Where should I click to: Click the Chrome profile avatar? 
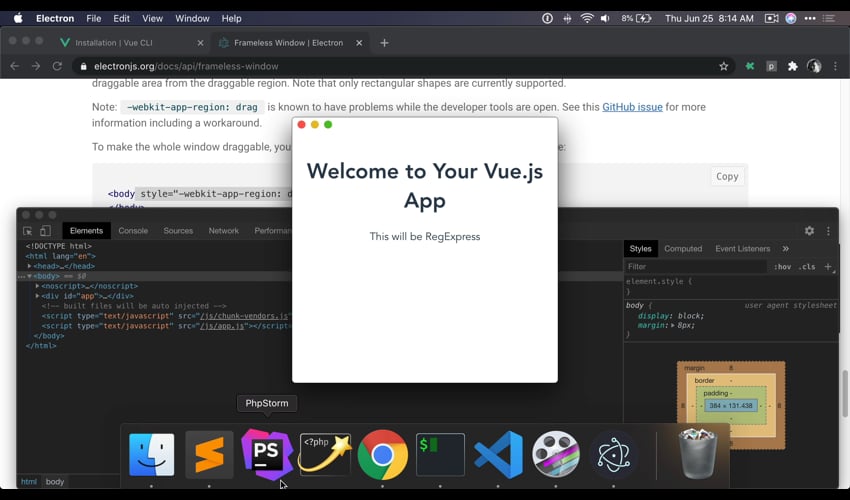point(814,66)
